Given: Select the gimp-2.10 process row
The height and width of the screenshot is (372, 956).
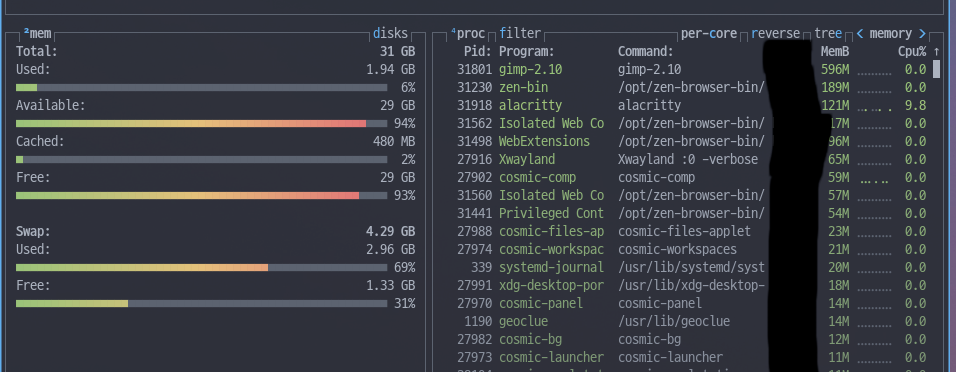Looking at the screenshot, I should point(683,70).
